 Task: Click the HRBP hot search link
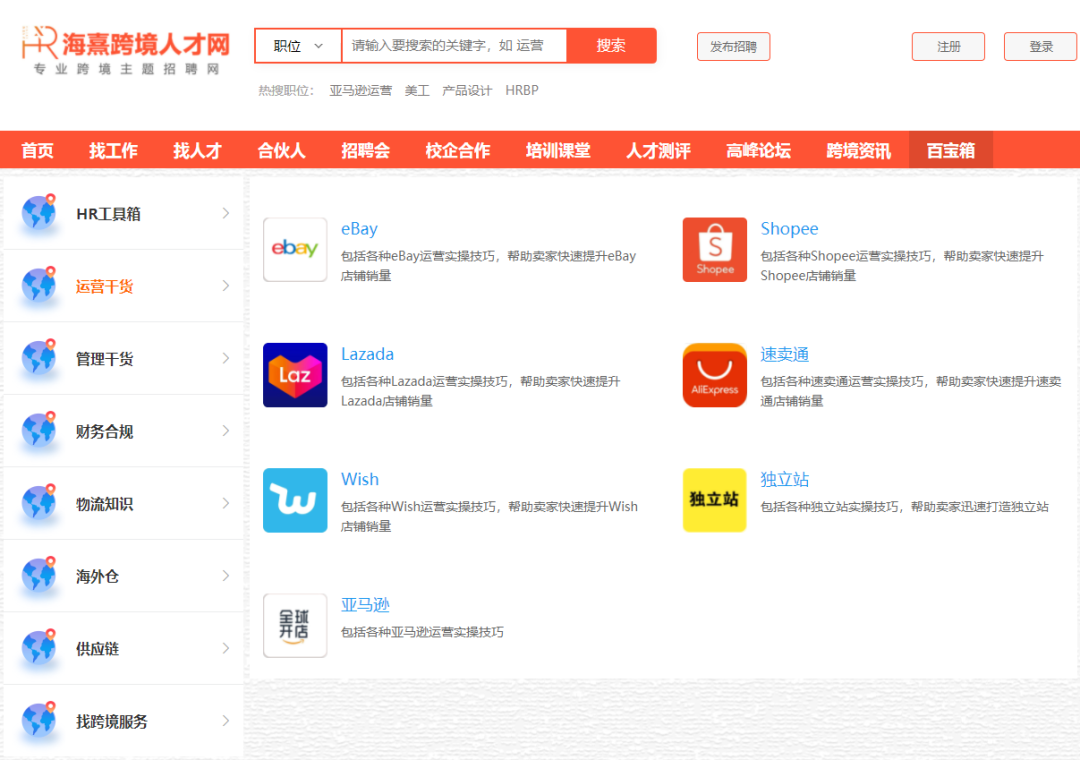521,90
